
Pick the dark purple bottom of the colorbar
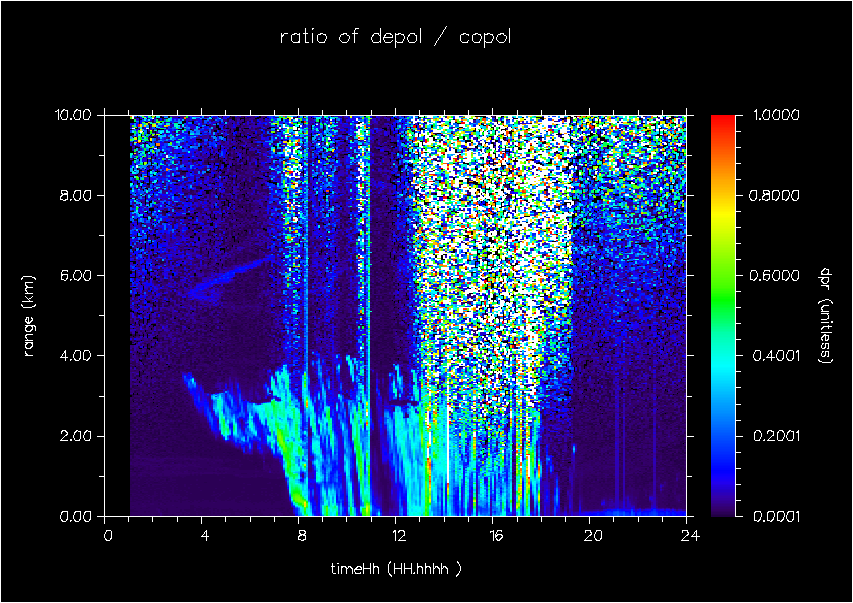(x=723, y=512)
